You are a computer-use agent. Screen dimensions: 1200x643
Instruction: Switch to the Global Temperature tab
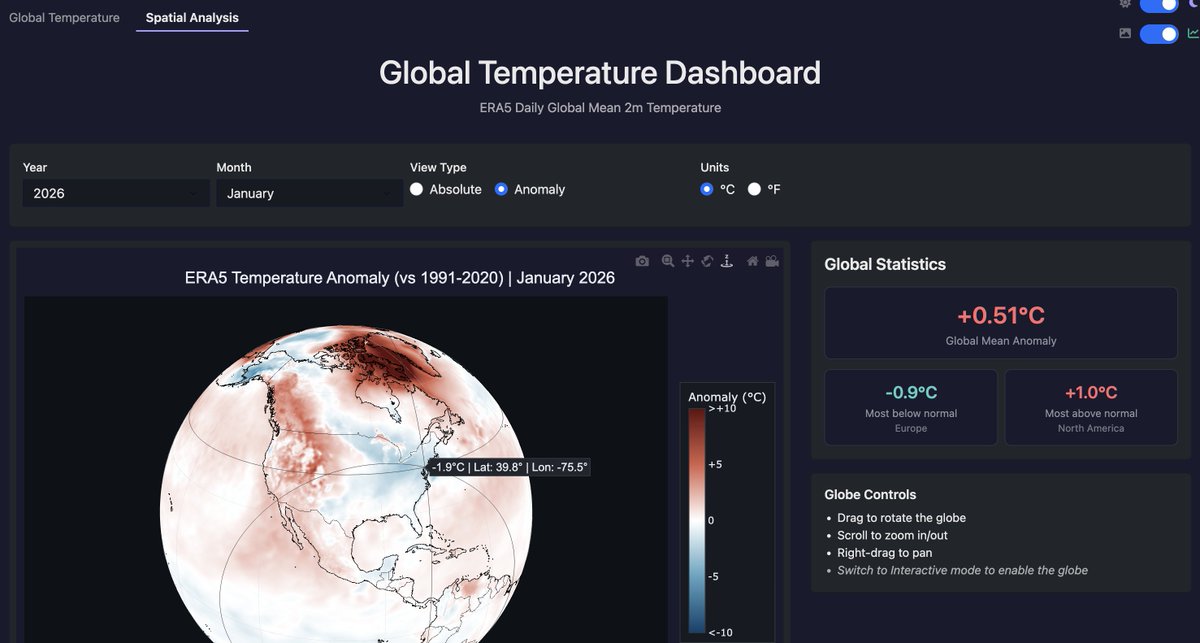click(64, 17)
